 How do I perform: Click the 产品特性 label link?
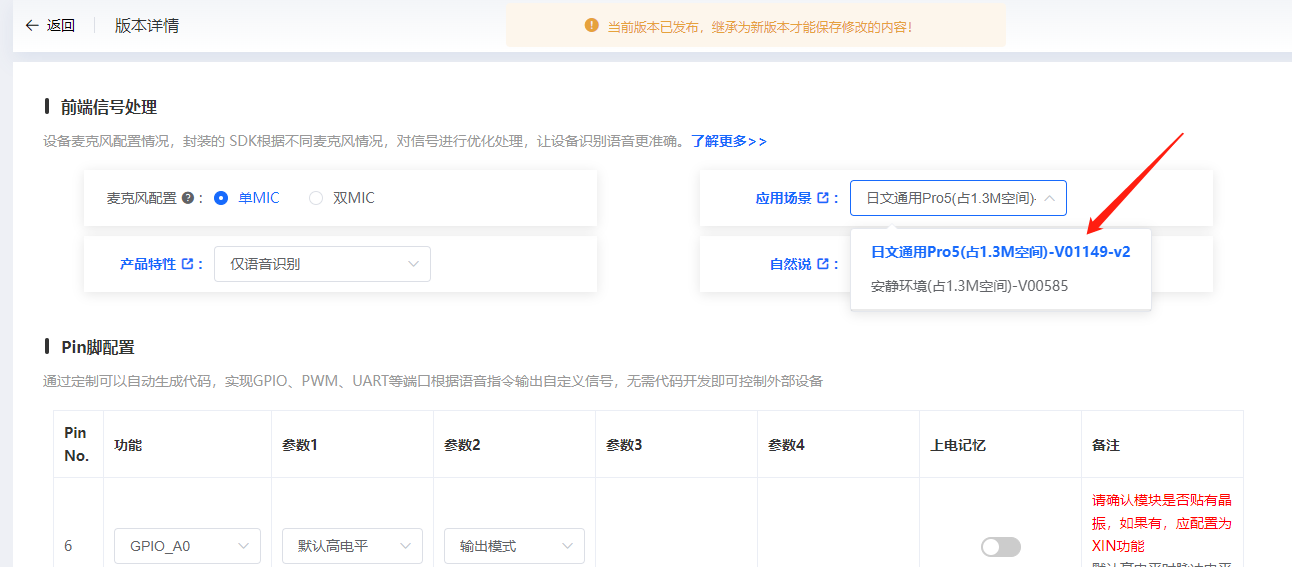148,264
